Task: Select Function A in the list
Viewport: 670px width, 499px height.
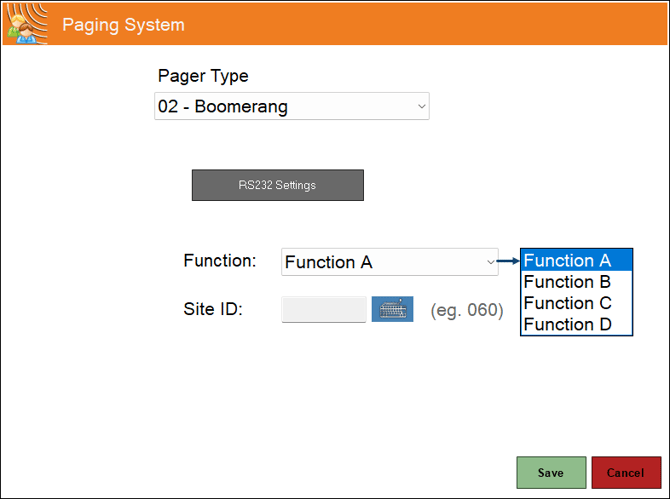Action: click(575, 261)
